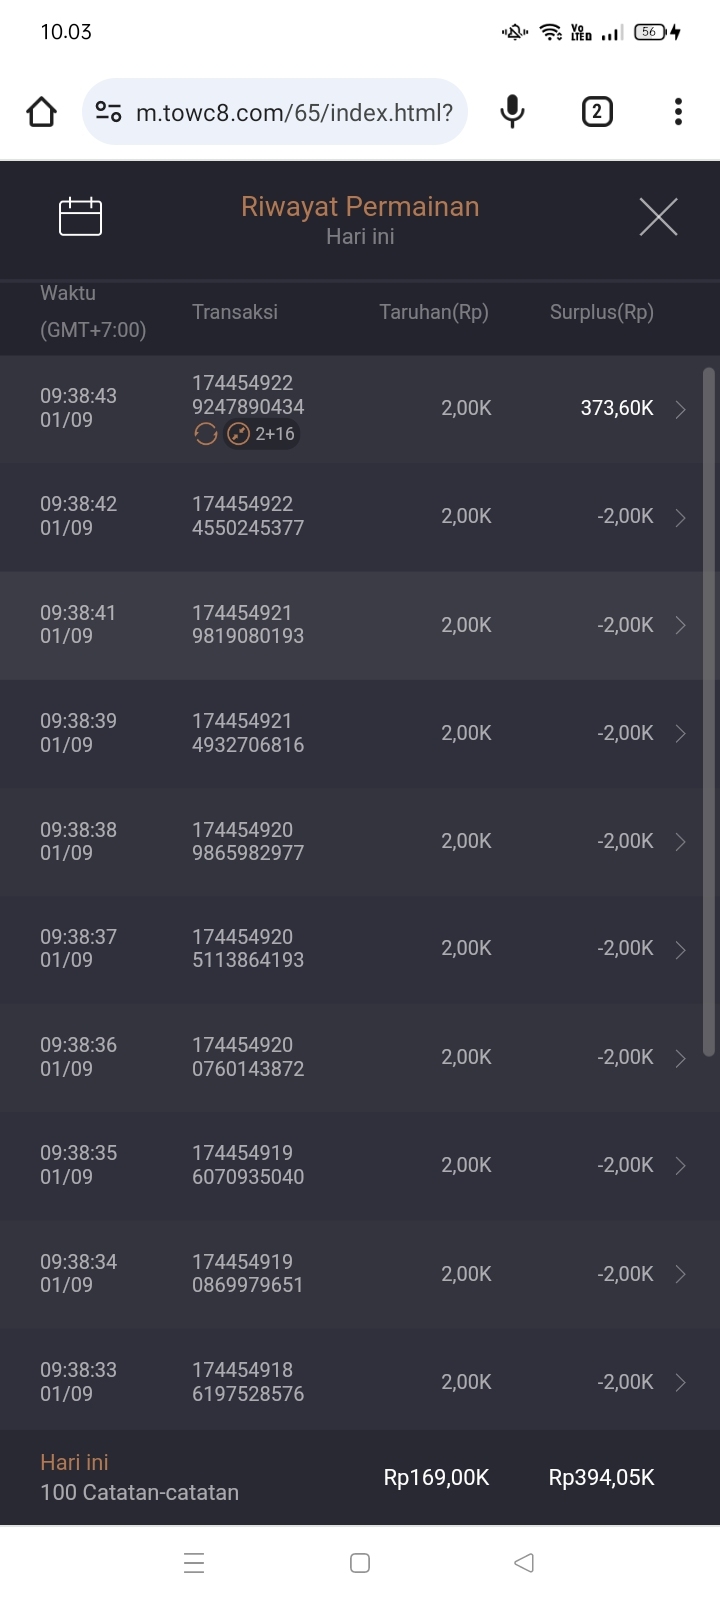
Task: Click the history list scrollbar
Action: point(709,710)
